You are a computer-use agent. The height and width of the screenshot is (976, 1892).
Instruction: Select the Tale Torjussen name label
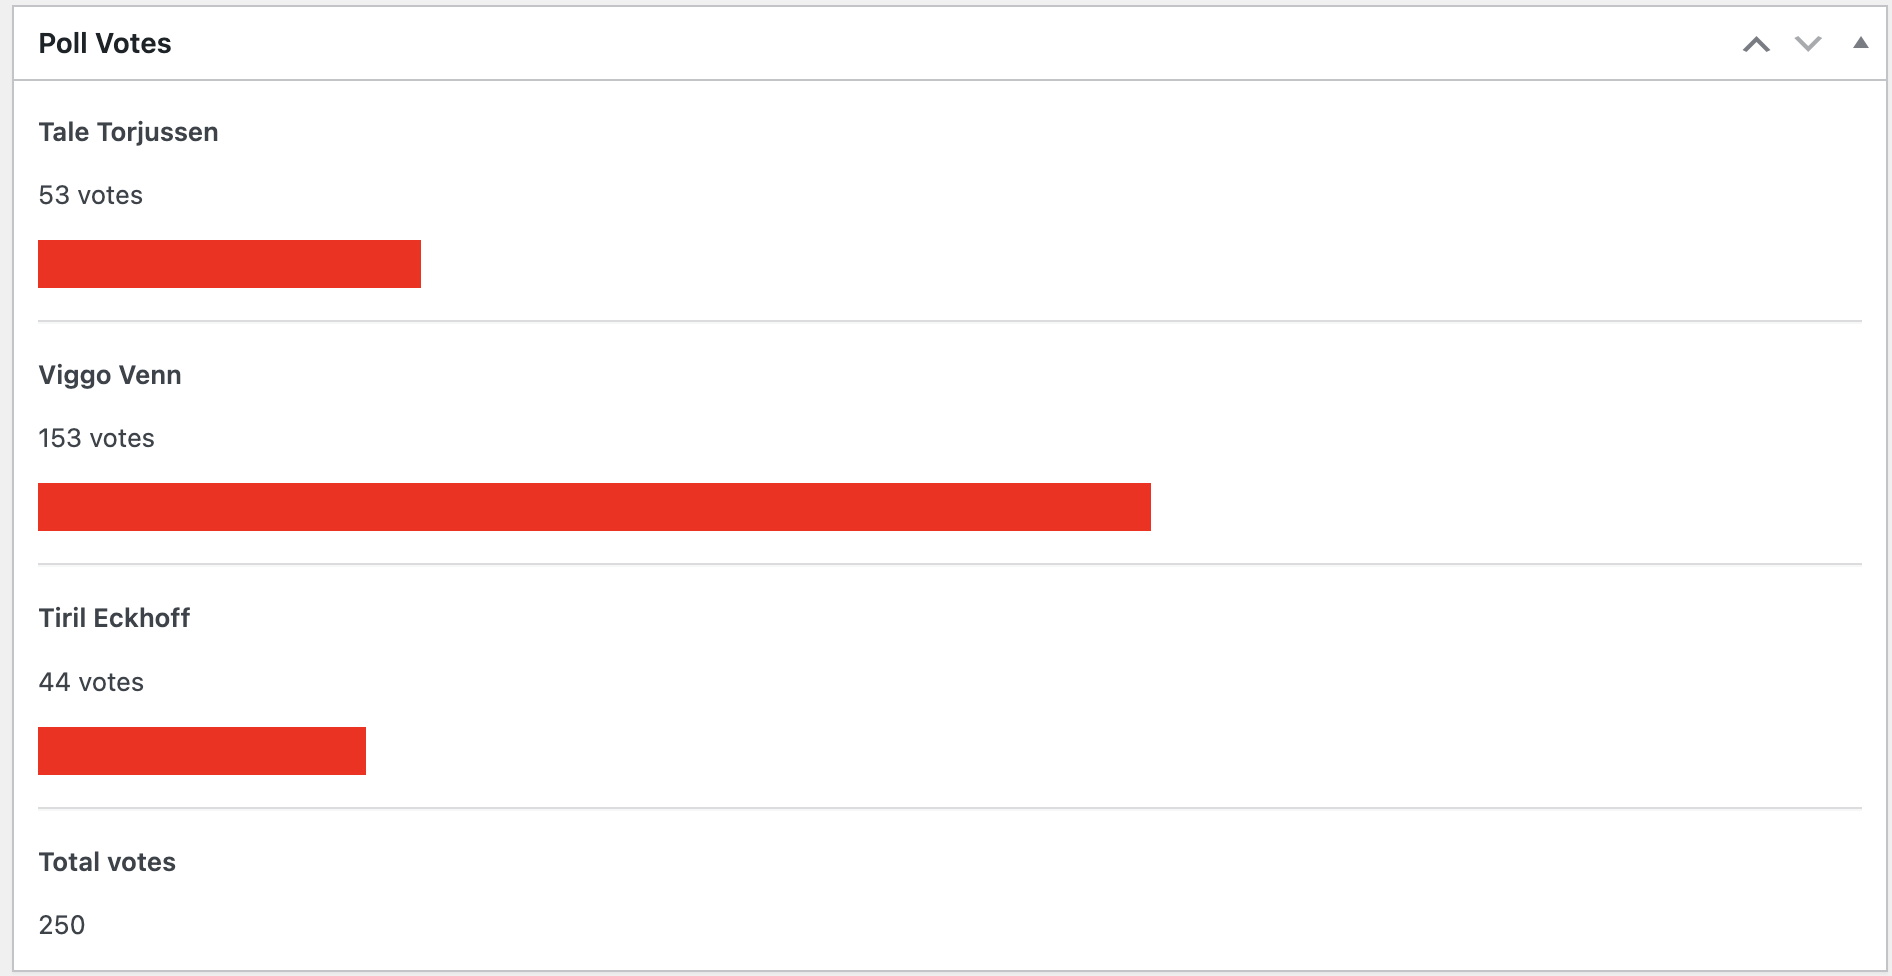tap(128, 132)
